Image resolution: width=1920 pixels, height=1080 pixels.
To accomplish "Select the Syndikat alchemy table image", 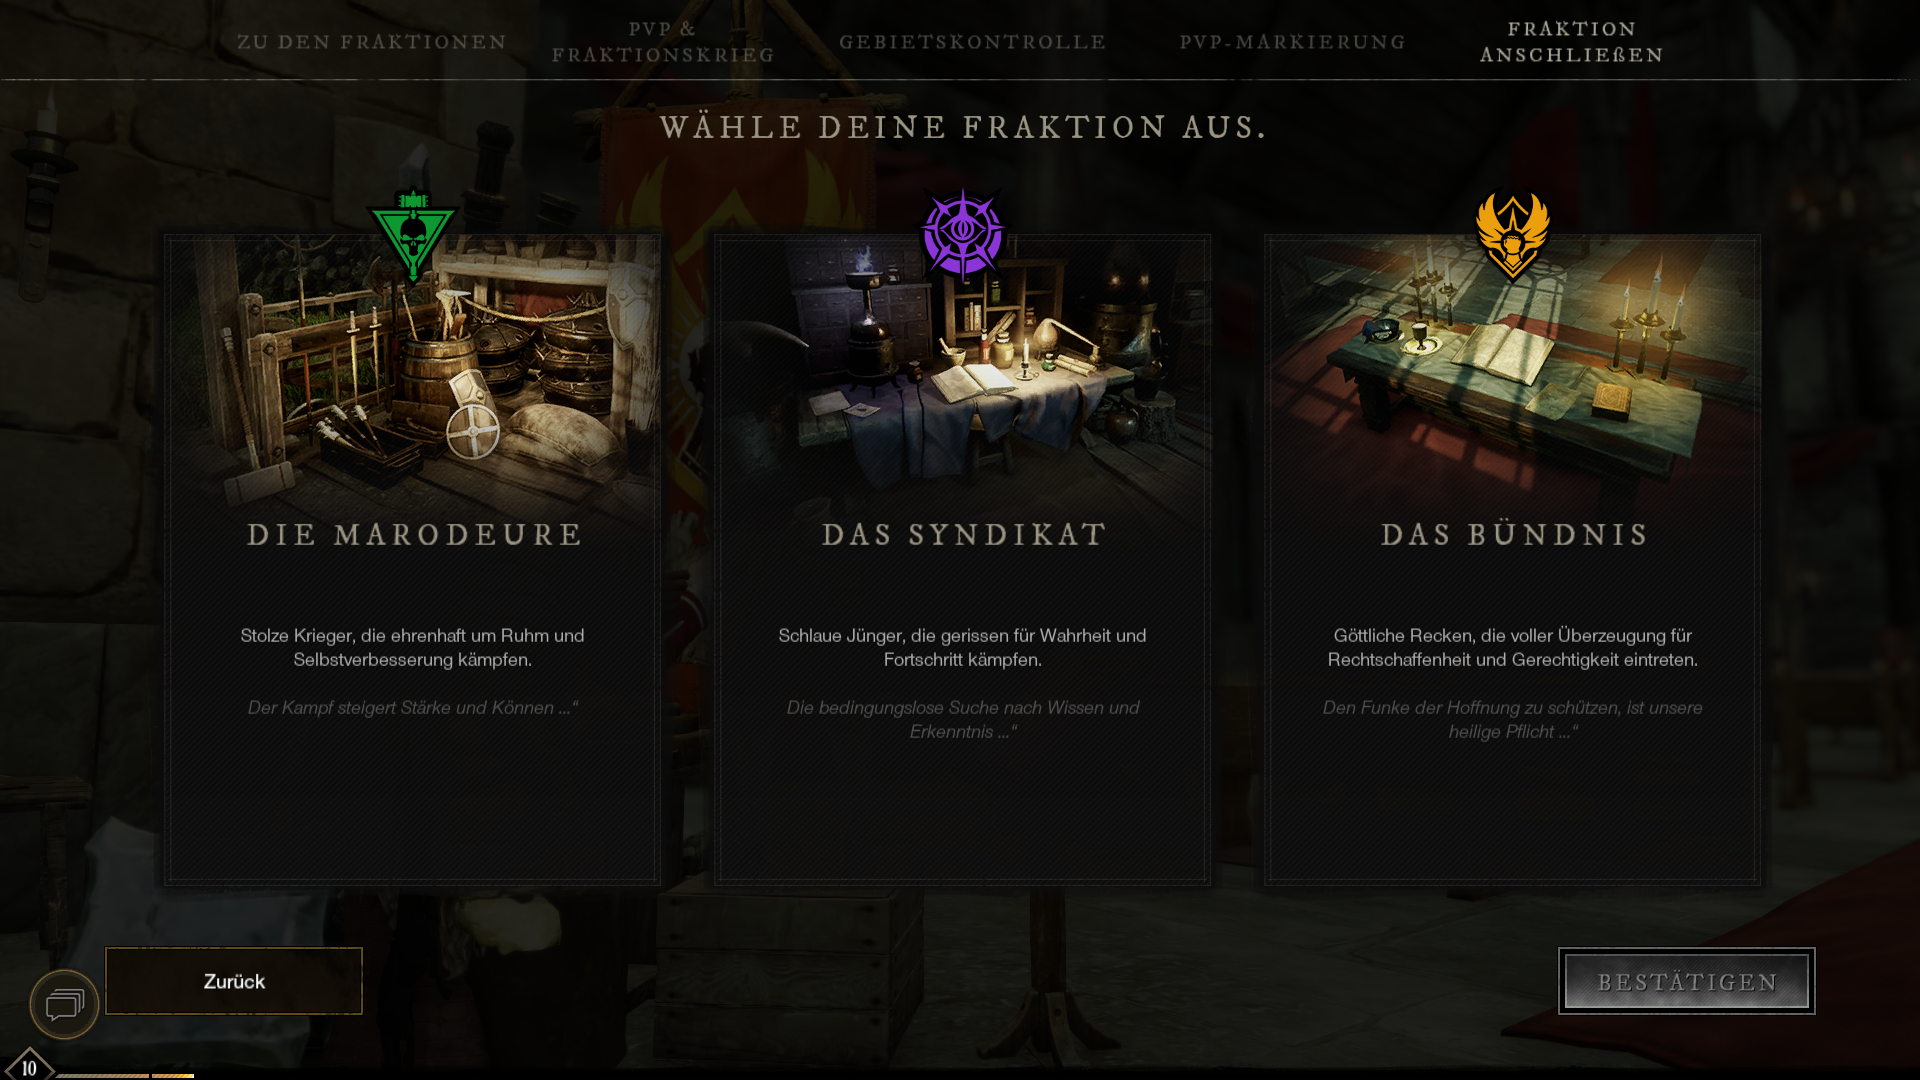I will [962, 375].
